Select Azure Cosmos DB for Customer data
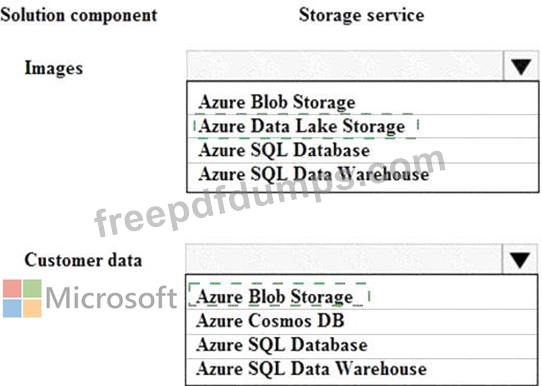 [362, 321]
